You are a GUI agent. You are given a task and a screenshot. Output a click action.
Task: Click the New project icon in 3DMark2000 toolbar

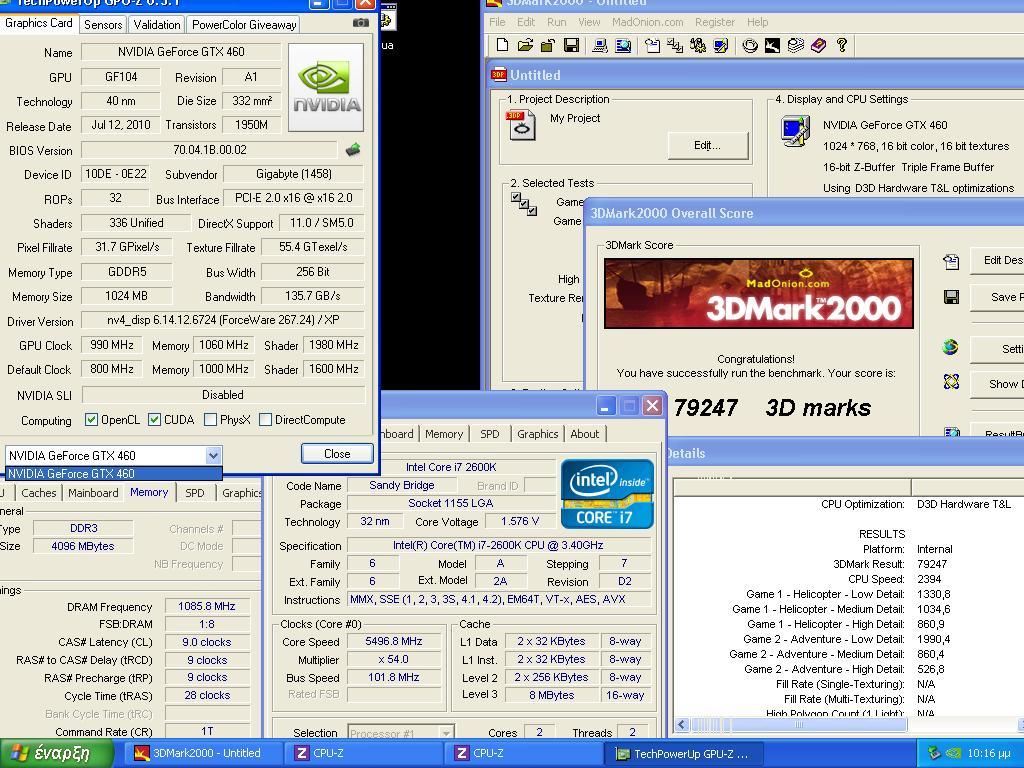(x=502, y=45)
